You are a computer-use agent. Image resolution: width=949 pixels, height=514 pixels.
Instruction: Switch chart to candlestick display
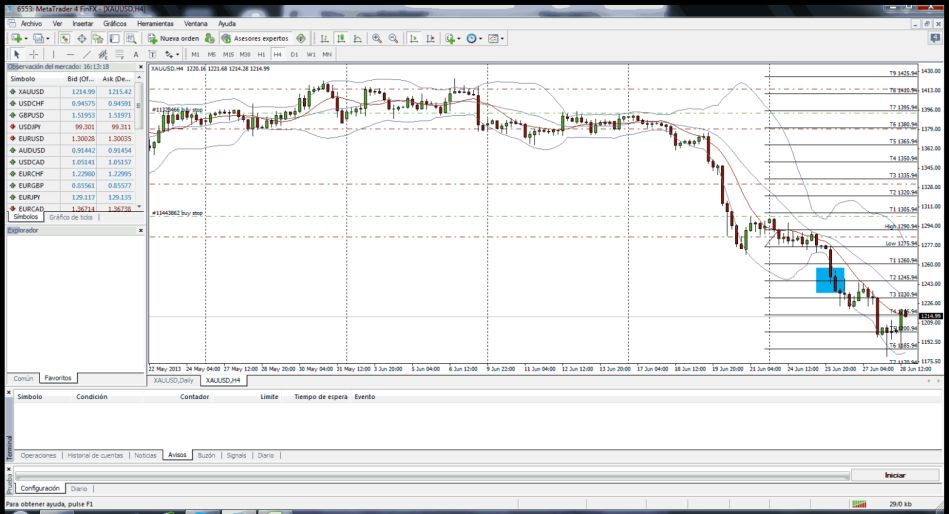(342, 38)
